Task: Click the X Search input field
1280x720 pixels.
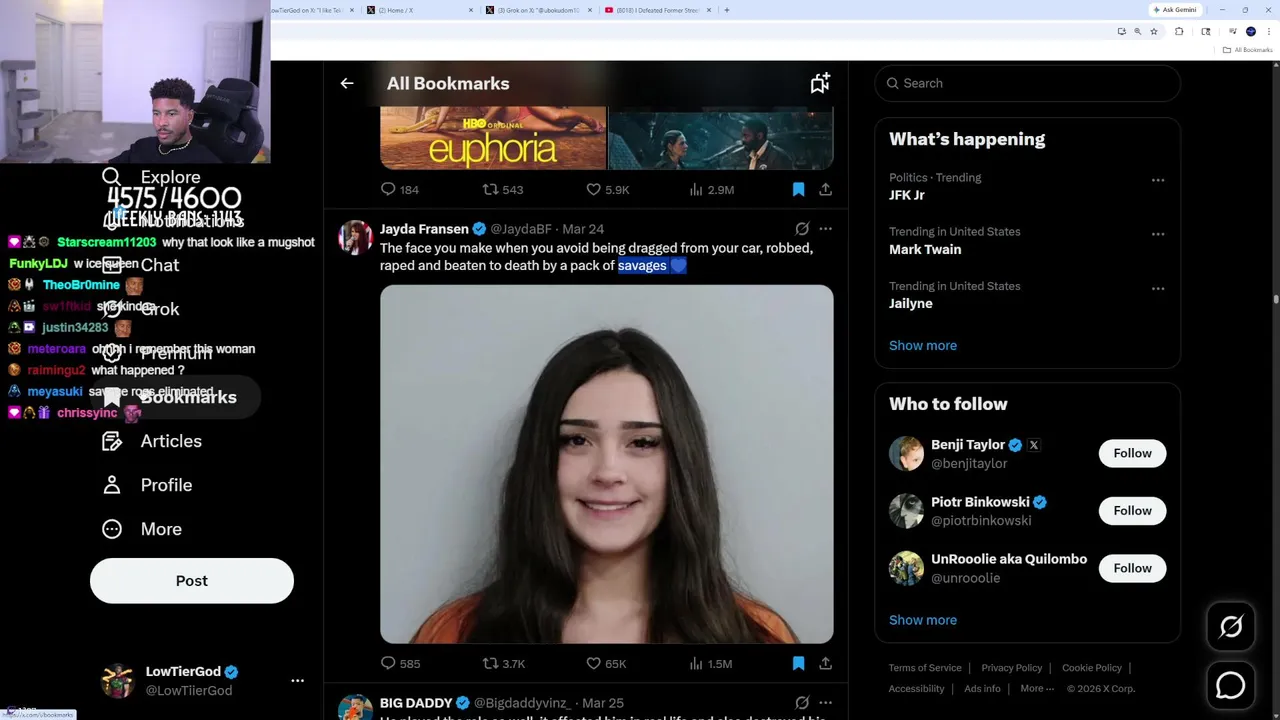Action: coord(1027,84)
